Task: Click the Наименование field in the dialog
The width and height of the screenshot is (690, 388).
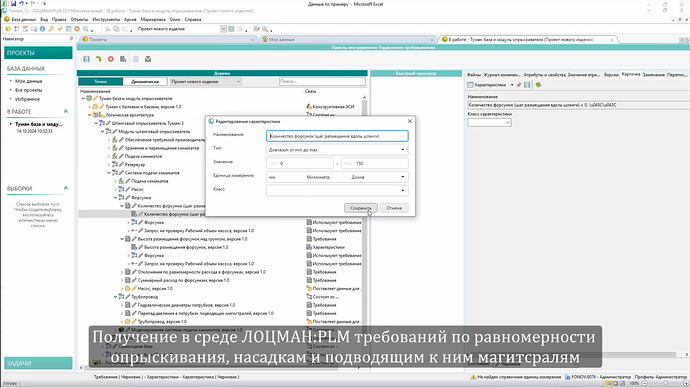Action: pyautogui.click(x=337, y=136)
